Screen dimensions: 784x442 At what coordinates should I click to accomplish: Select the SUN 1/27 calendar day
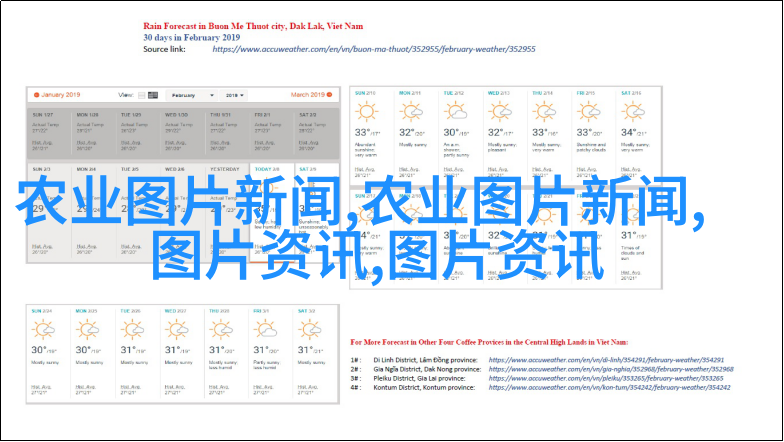[49, 132]
